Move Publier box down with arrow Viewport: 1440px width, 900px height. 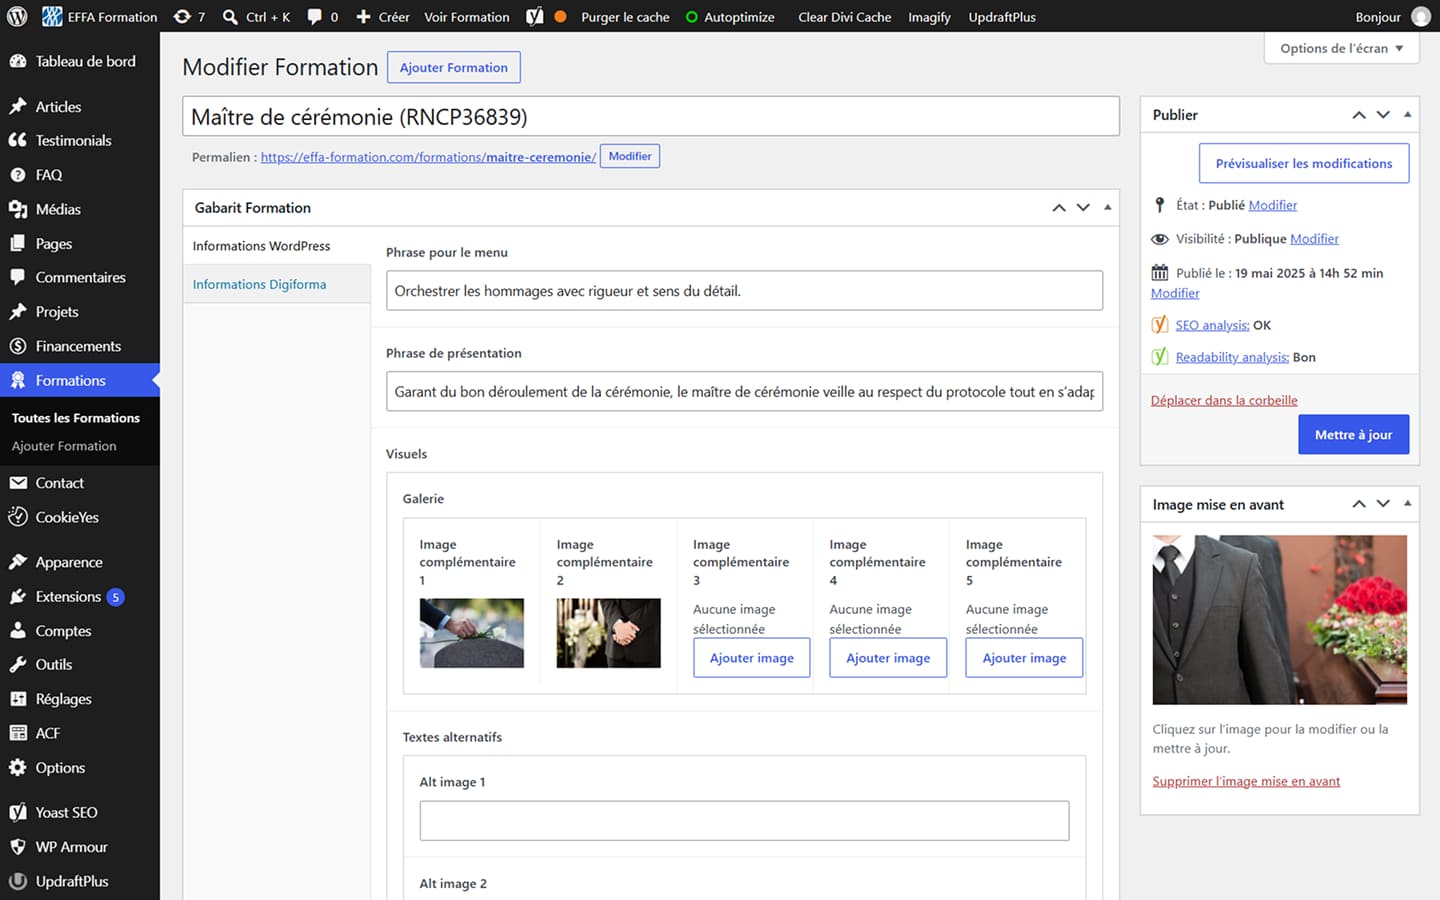(1383, 115)
